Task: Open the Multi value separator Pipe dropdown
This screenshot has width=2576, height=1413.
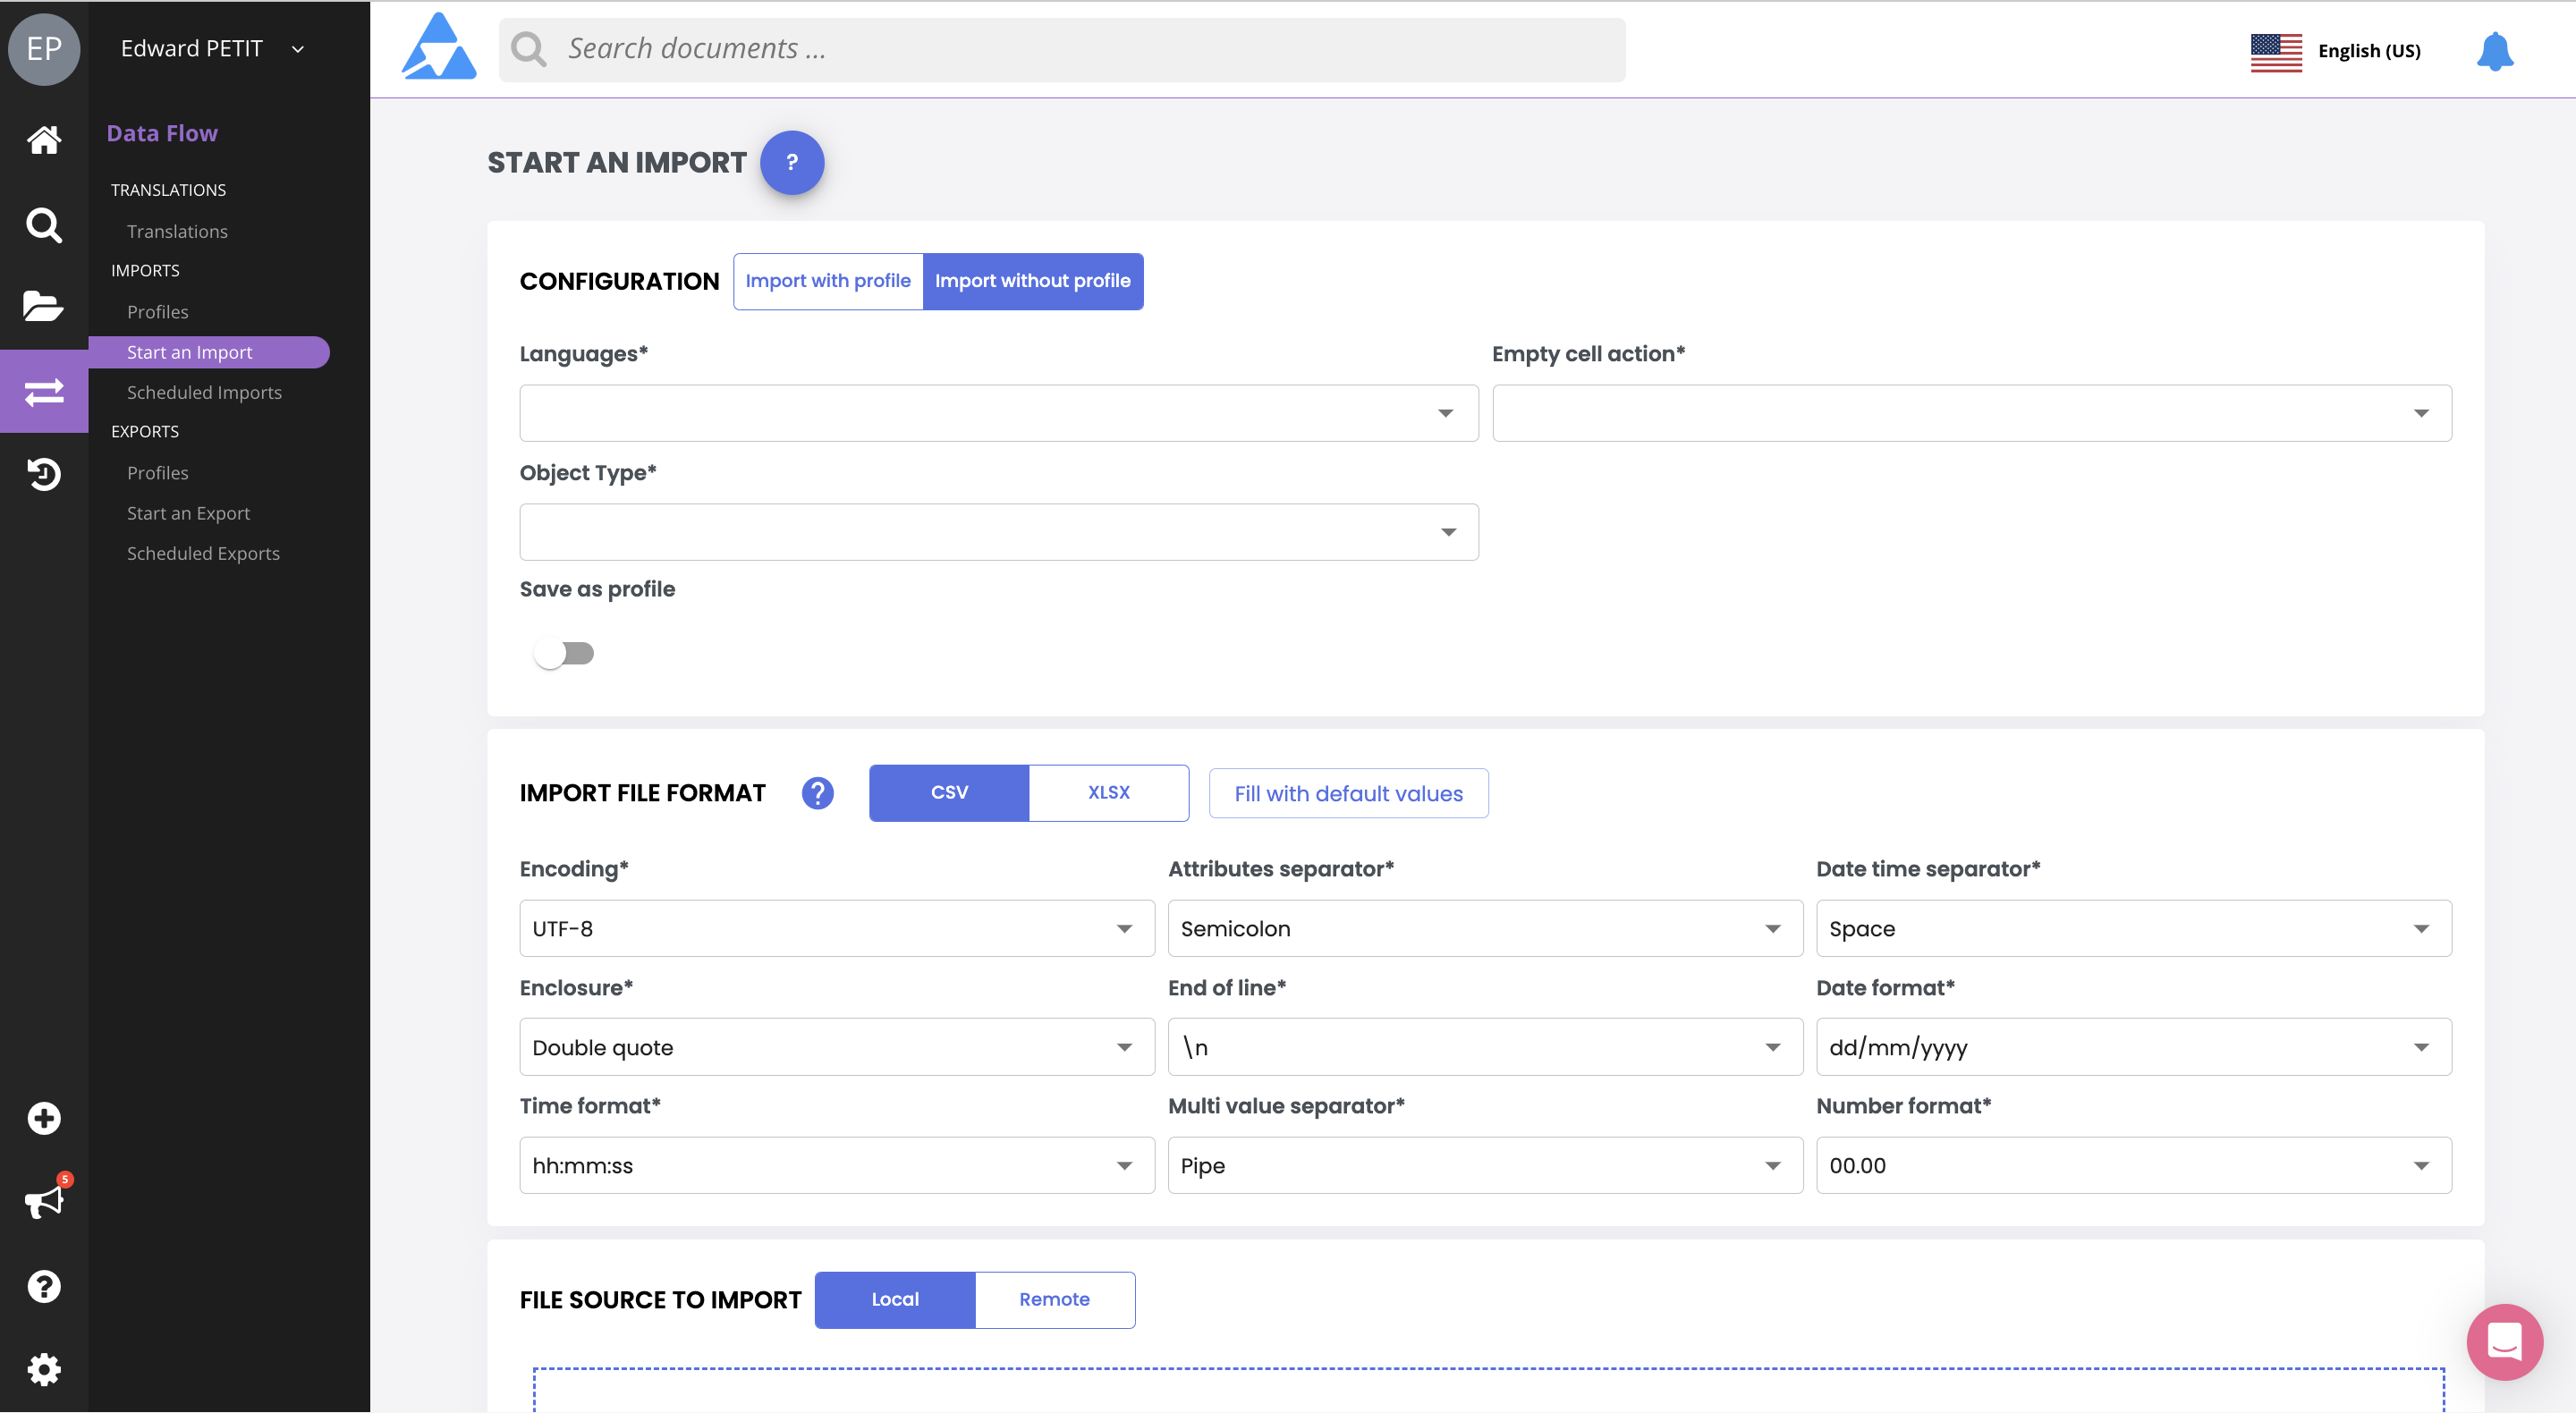Action: pyautogui.click(x=1485, y=1165)
